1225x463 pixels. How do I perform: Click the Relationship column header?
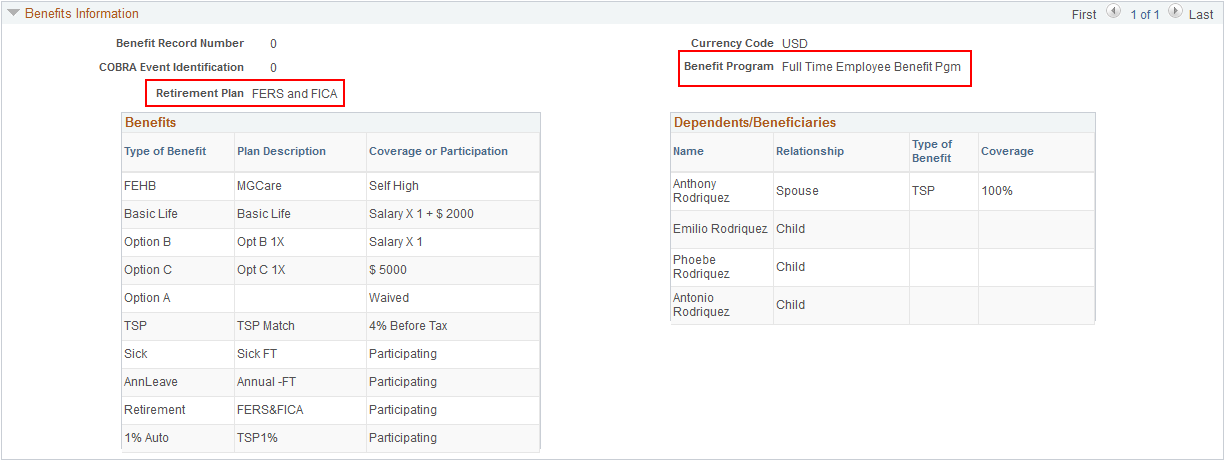pos(810,151)
